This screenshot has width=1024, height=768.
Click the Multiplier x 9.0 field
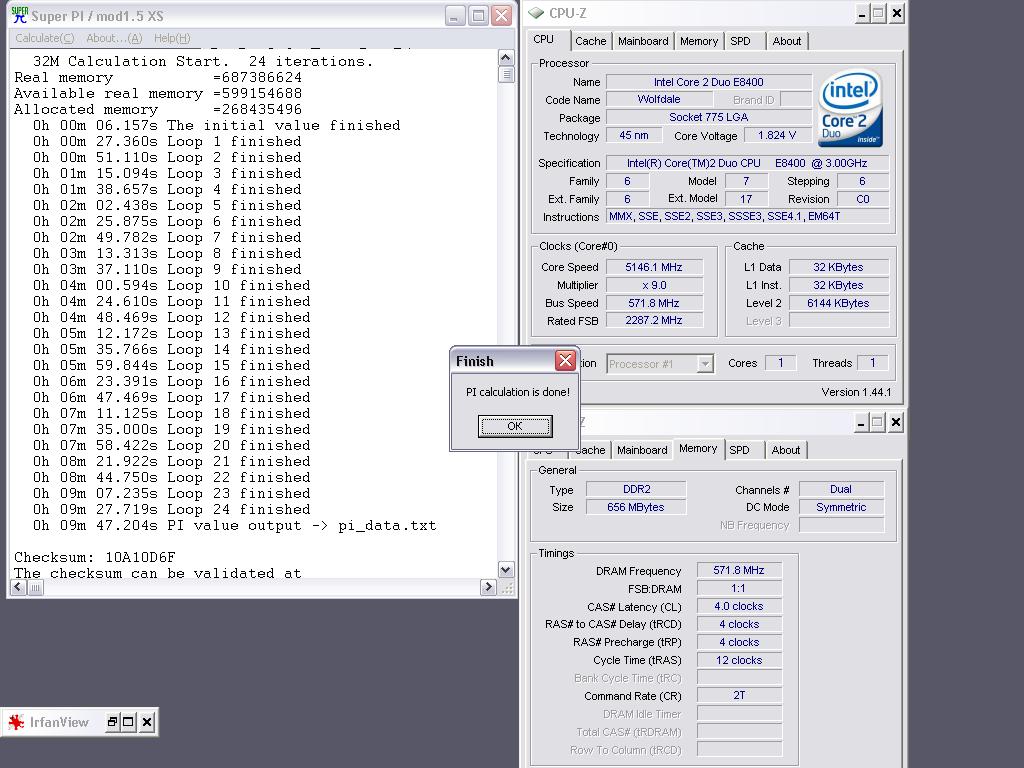[x=654, y=285]
